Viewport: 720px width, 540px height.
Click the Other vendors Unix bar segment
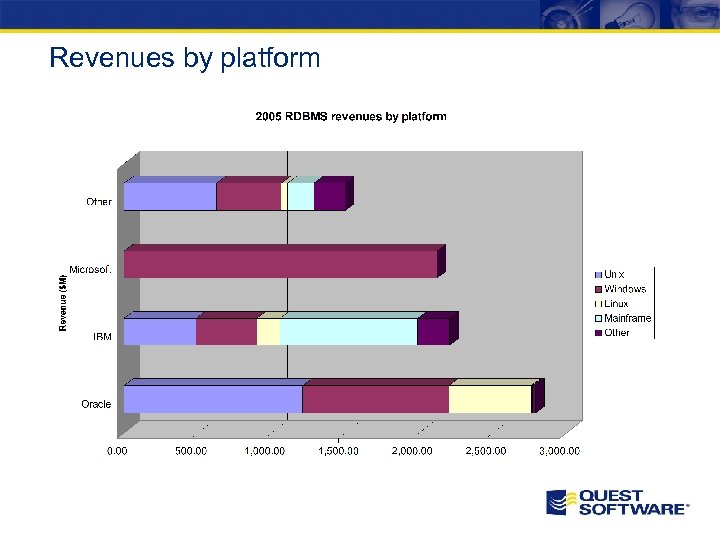(x=170, y=197)
